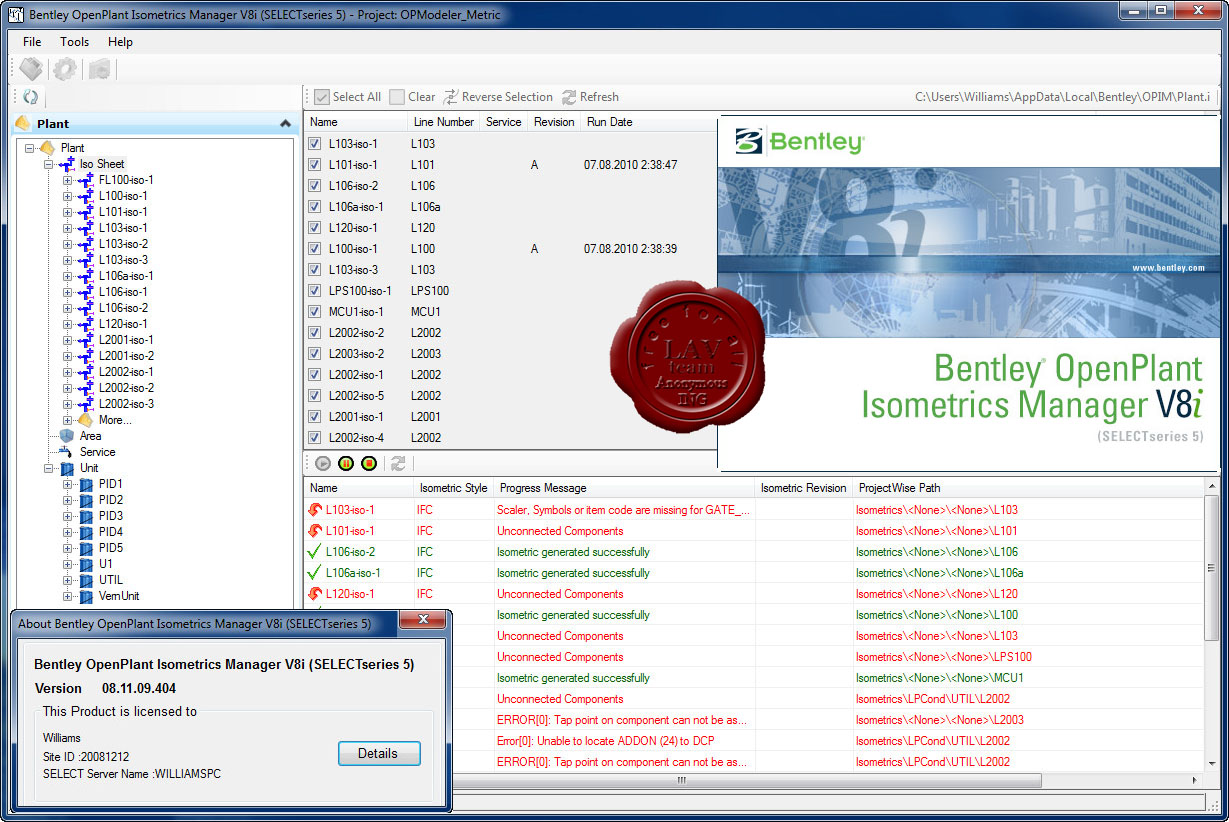1229x822 pixels.
Task: Click the Plant node icon in tree
Action: [x=47, y=148]
